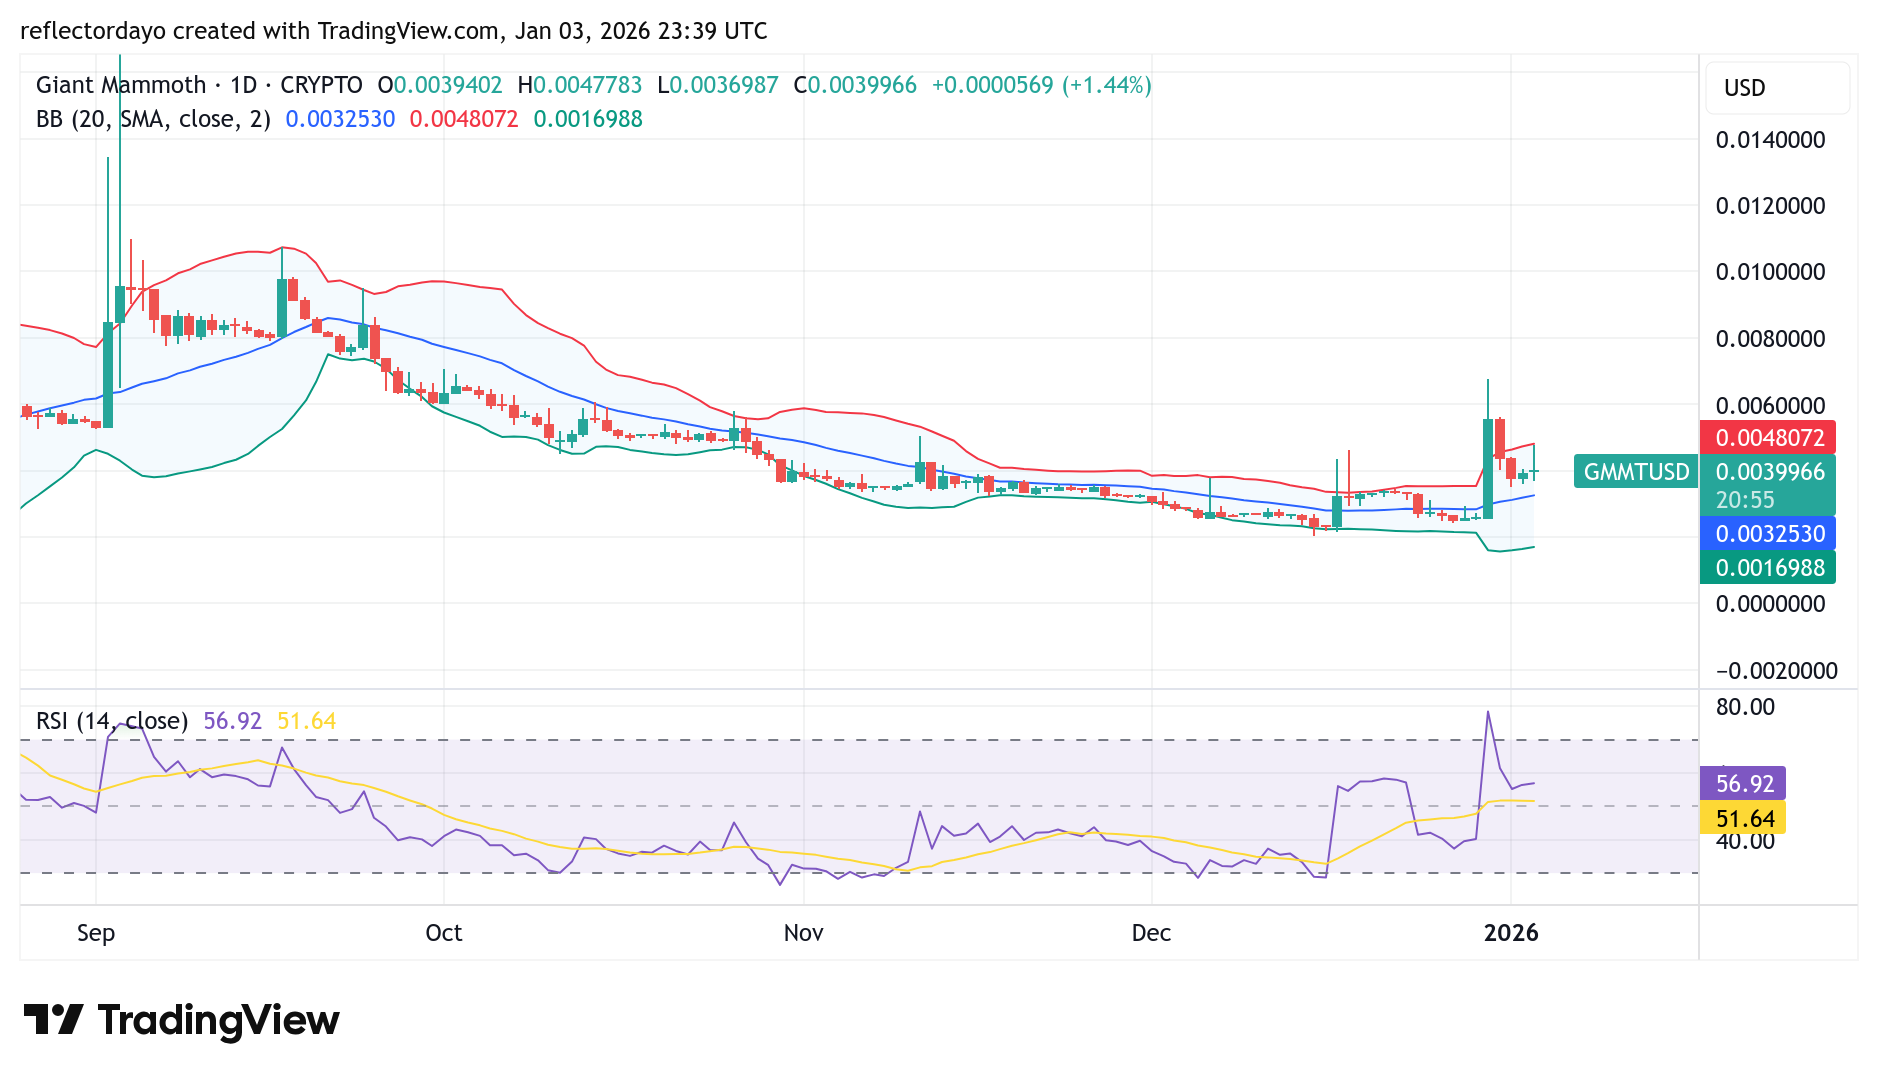Click the BB legend blue value 0.0032530
Image resolution: width=1878 pixels, height=1080 pixels.
click(340, 119)
